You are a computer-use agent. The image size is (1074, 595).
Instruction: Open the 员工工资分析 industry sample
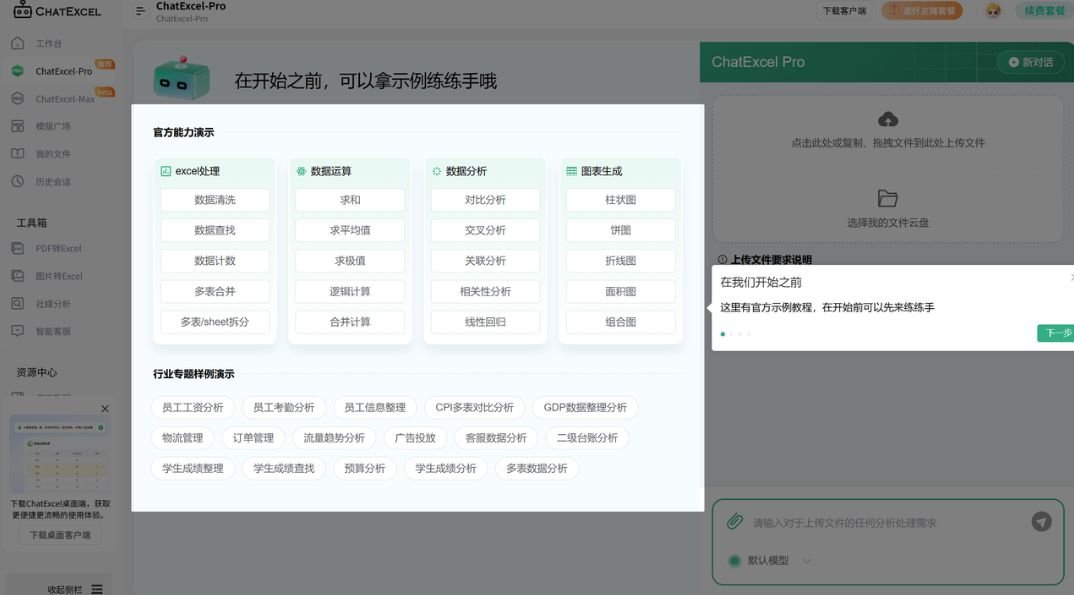click(x=193, y=408)
